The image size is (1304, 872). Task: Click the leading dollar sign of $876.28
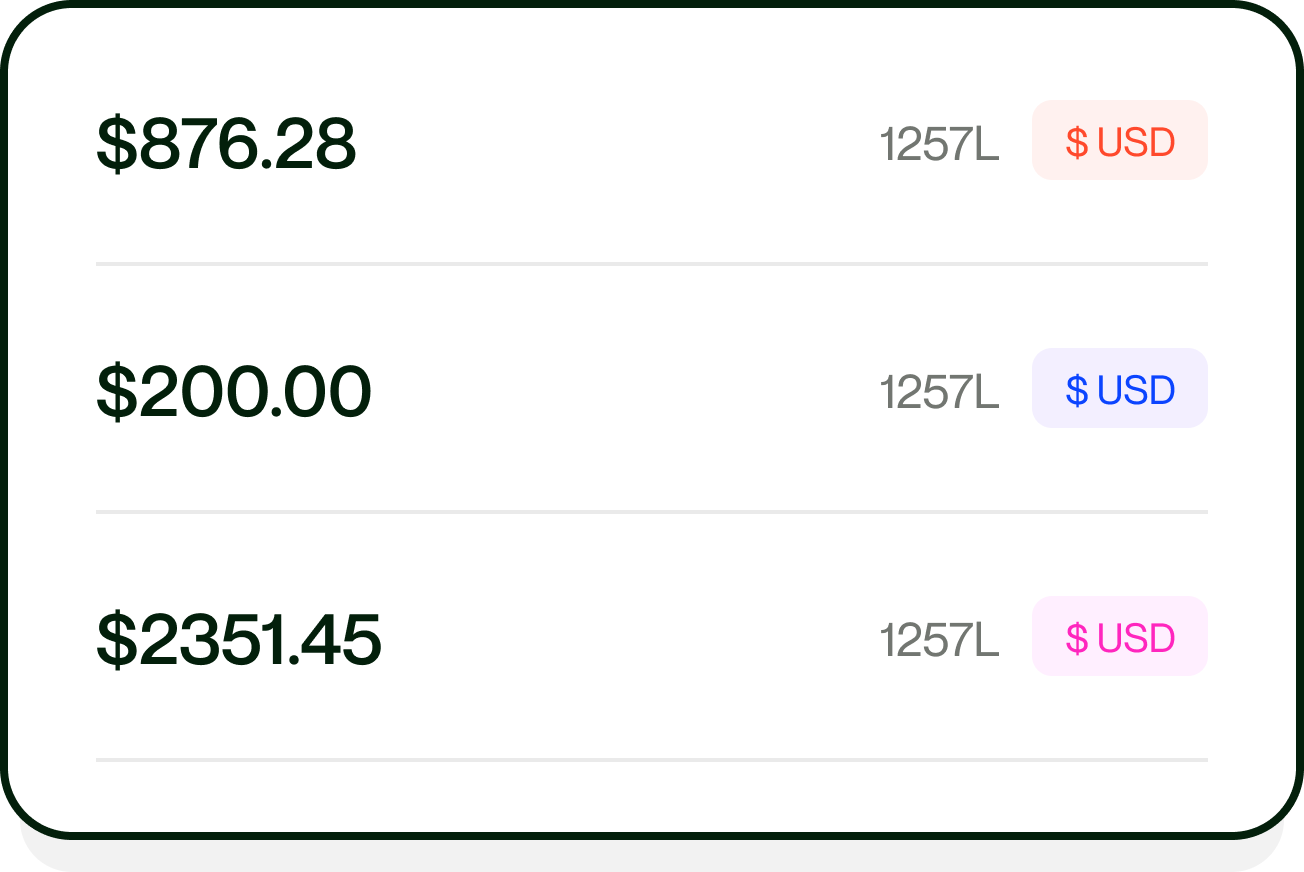click(x=116, y=144)
